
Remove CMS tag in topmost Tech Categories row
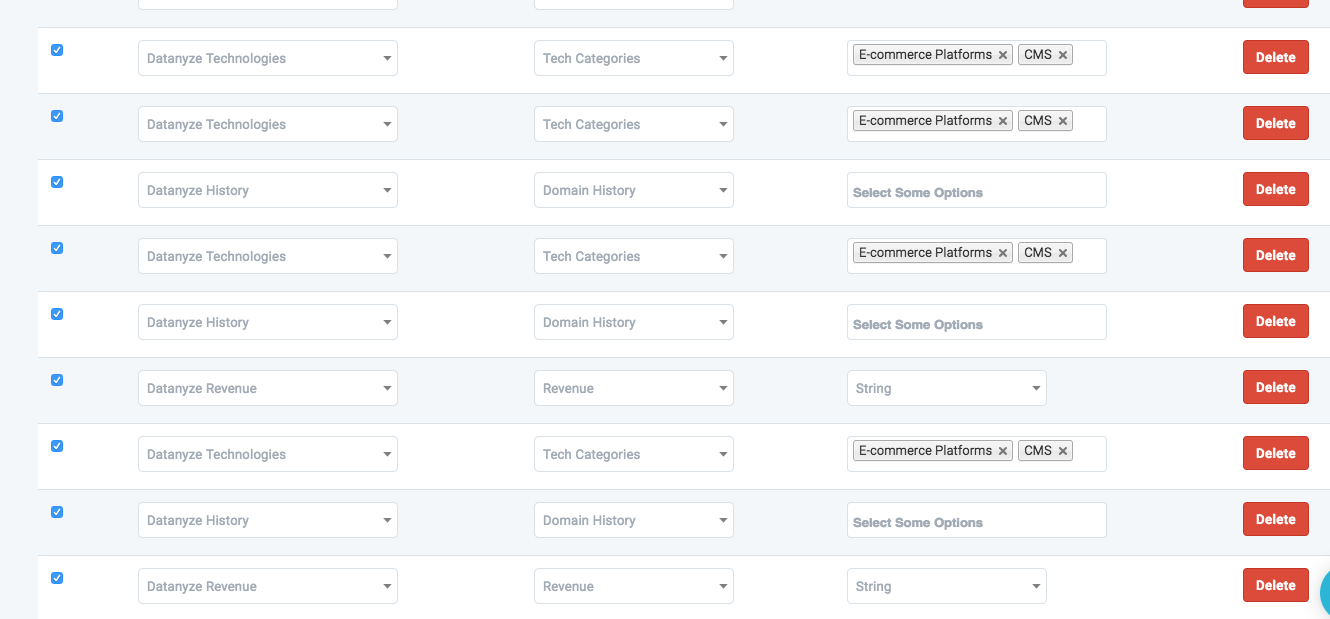coord(1062,55)
